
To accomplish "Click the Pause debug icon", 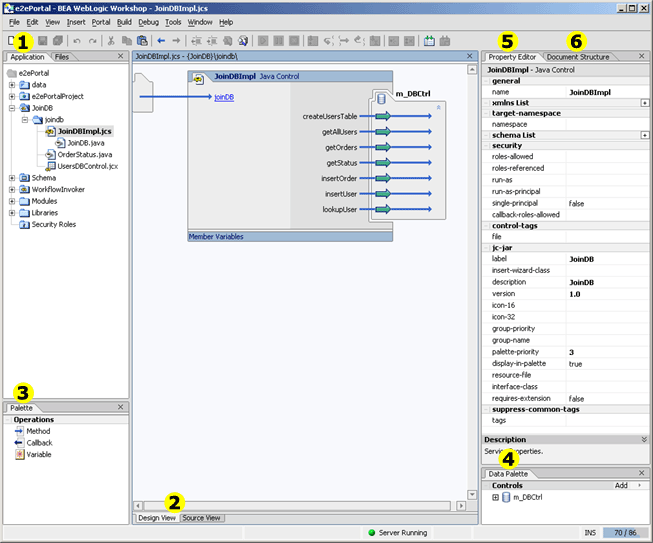I will (x=279, y=40).
